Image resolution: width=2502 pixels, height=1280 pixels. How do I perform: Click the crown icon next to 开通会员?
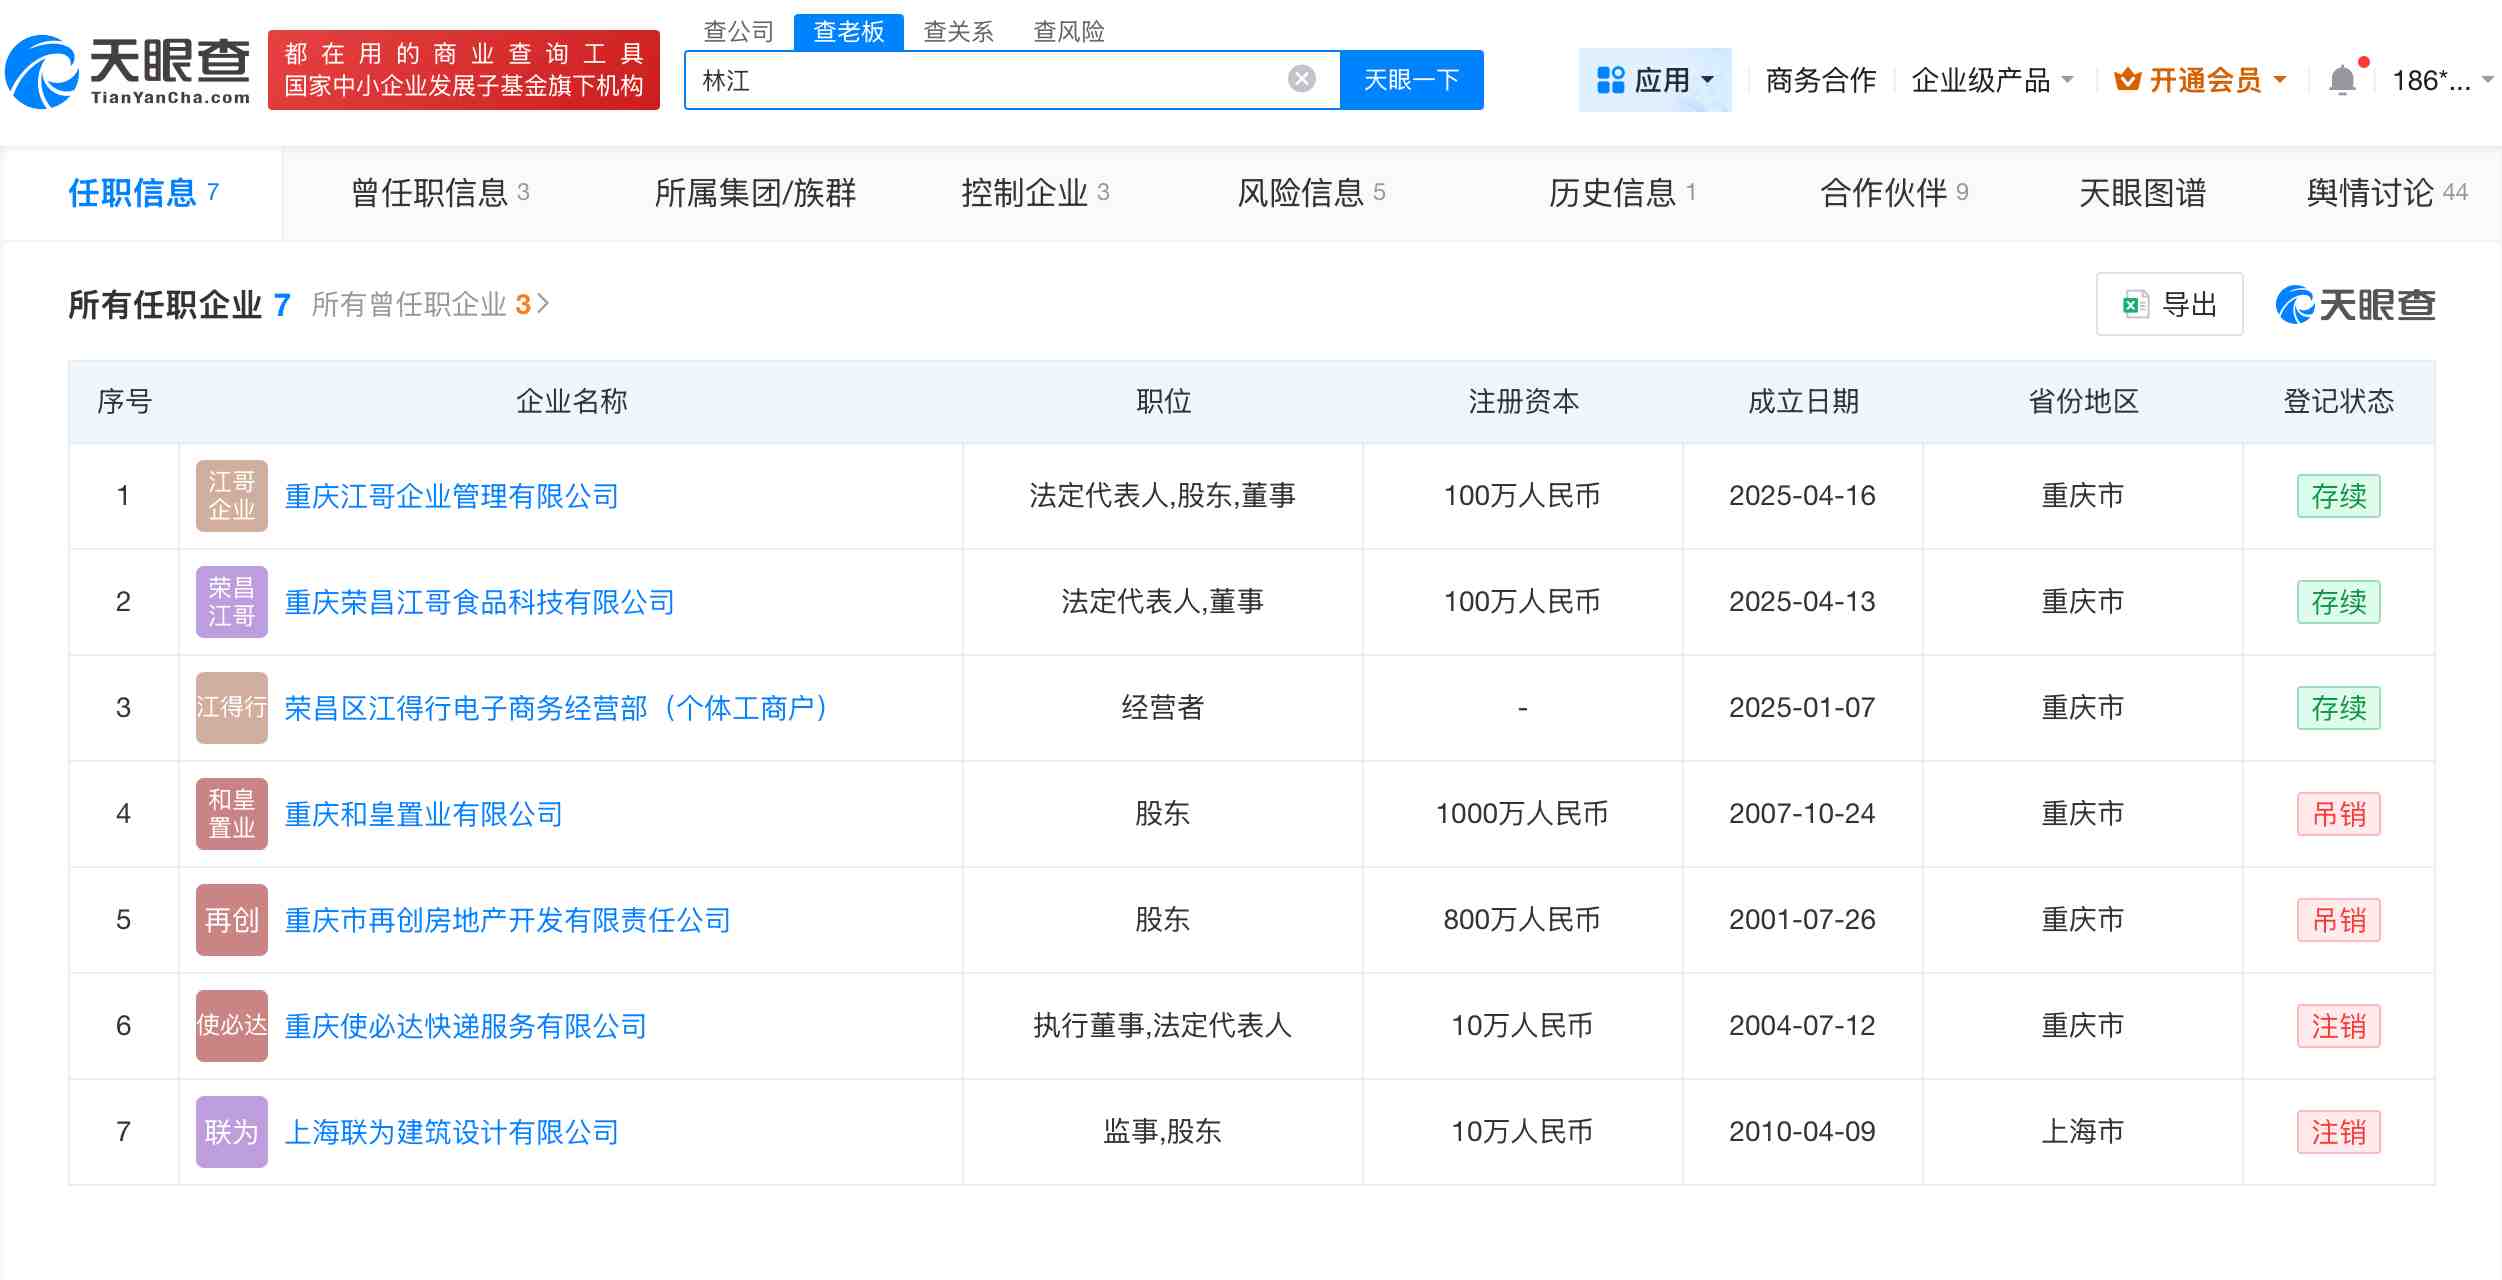click(x=2129, y=79)
